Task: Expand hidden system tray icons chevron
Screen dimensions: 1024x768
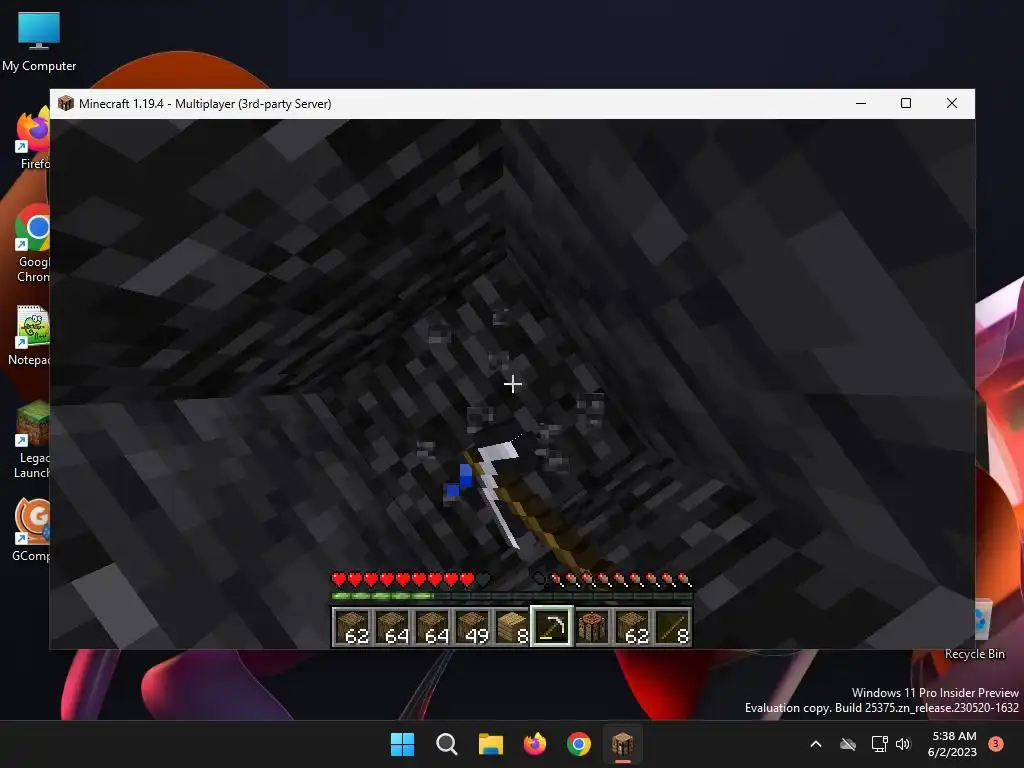Action: click(816, 744)
